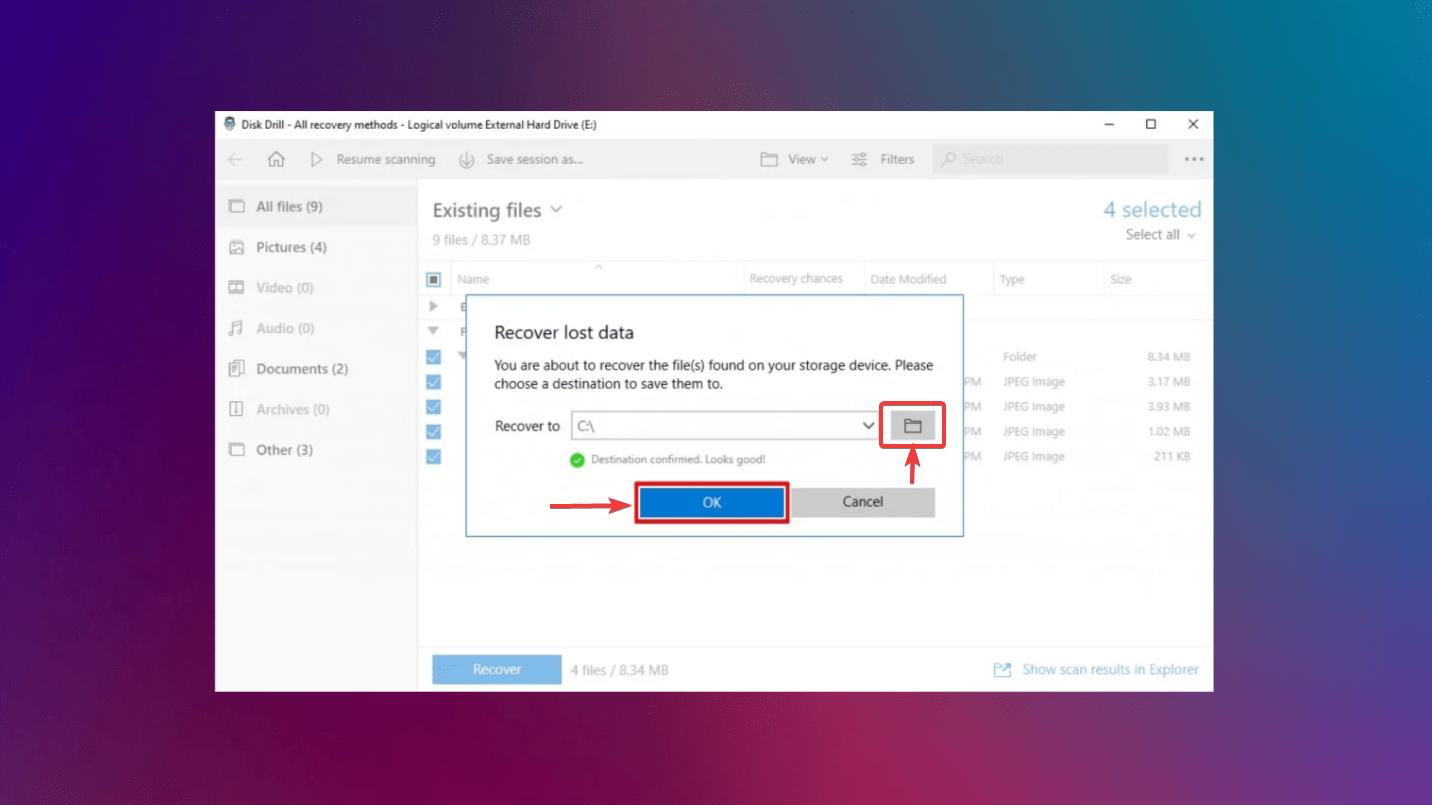
Task: Select Video (0) category
Action: point(316,287)
